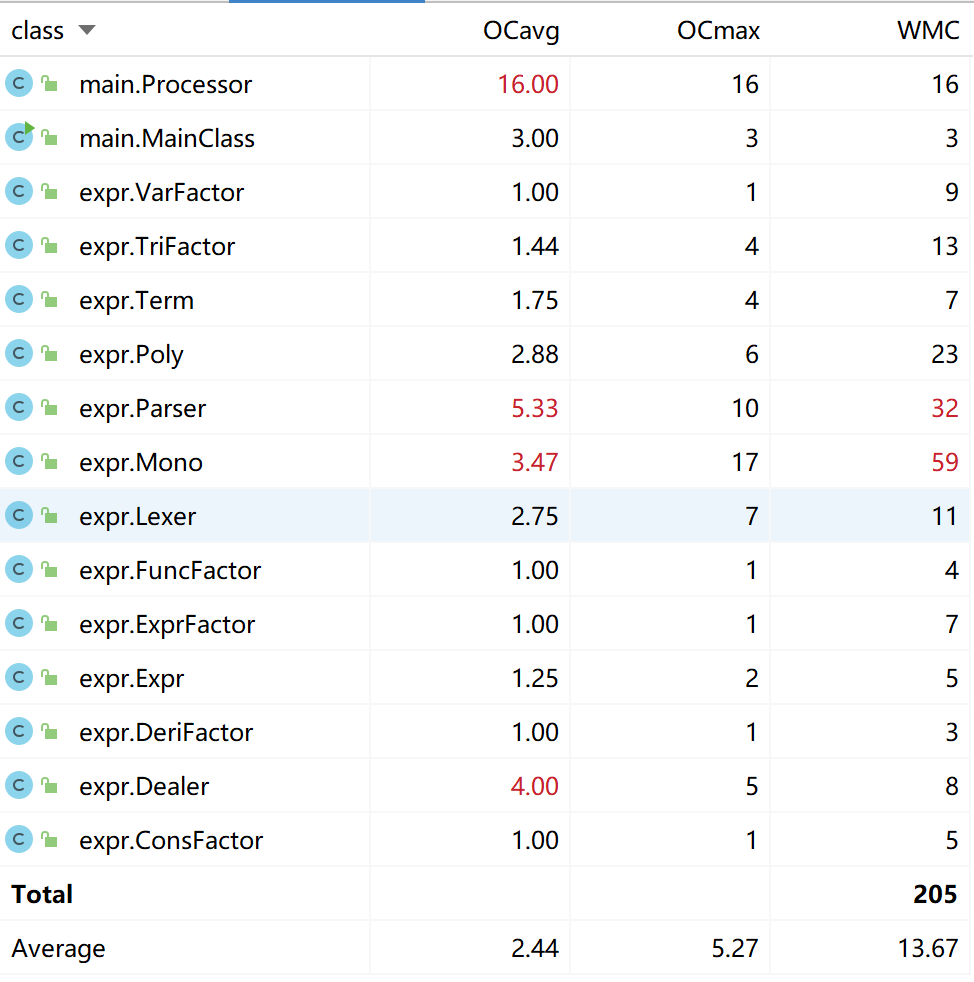Click the public lock icon for main.Processor
The image size is (974, 982).
click(49, 83)
